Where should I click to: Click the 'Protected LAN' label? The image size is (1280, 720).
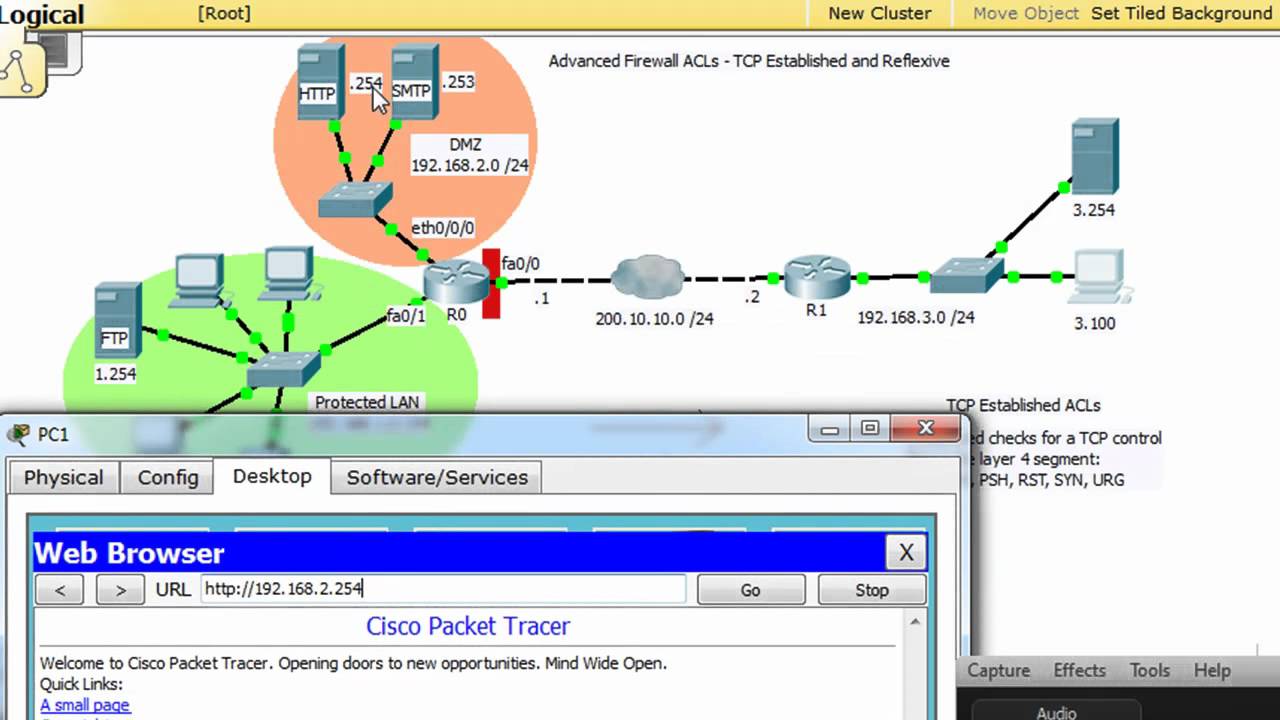click(x=367, y=402)
